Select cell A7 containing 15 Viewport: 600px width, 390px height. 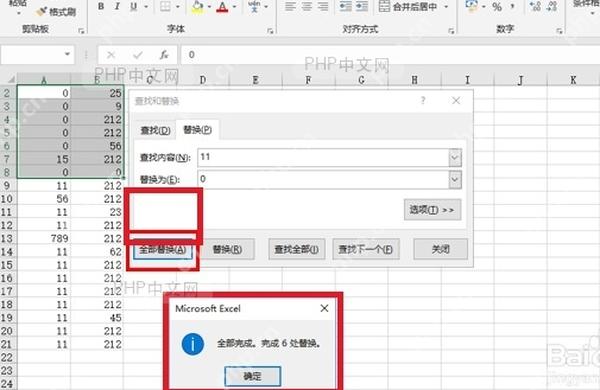pyautogui.click(x=44, y=159)
